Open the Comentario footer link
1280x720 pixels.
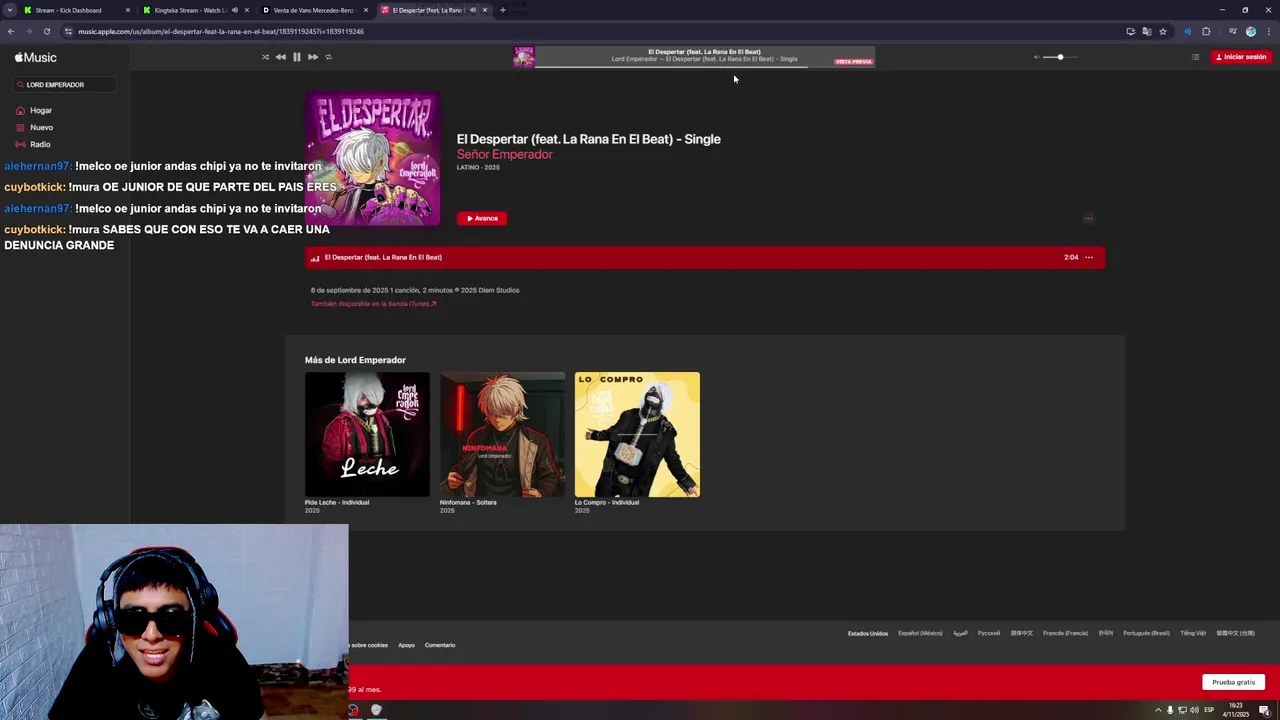pos(440,645)
